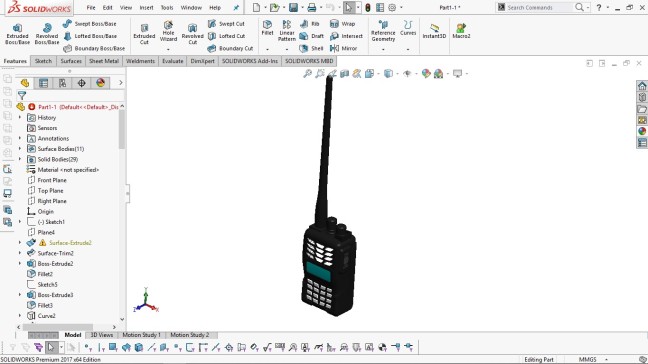Screen dimensions: 648x364
Task: Open the FeatureManager design tree tab
Action: pos(25,83)
